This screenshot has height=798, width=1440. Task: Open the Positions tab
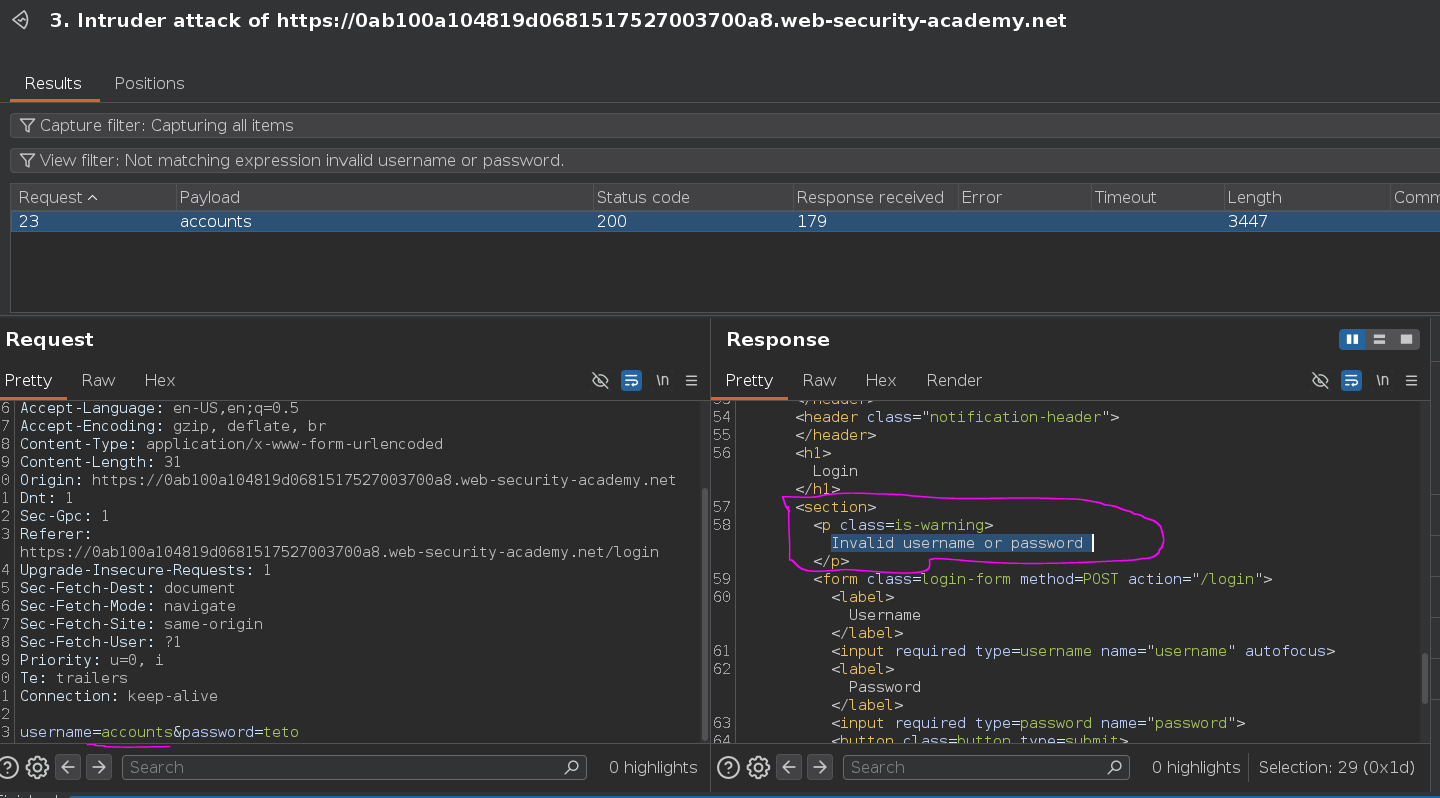click(149, 83)
